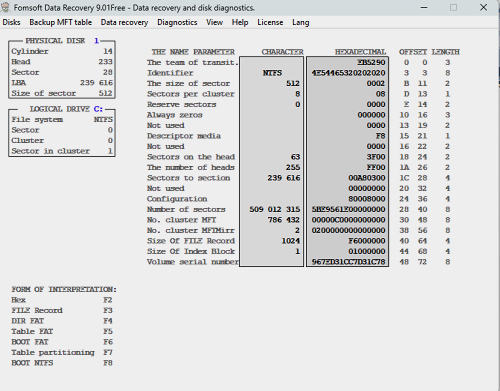Image resolution: width=500 pixels, height=391 pixels.
Task: Click the File system value NTFS
Action: pos(103,119)
